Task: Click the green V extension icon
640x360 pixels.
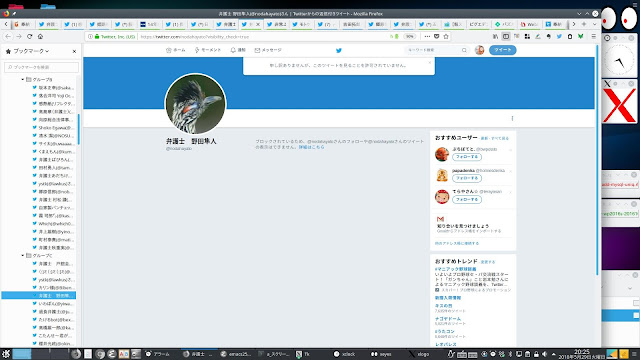Action: [x=580, y=36]
